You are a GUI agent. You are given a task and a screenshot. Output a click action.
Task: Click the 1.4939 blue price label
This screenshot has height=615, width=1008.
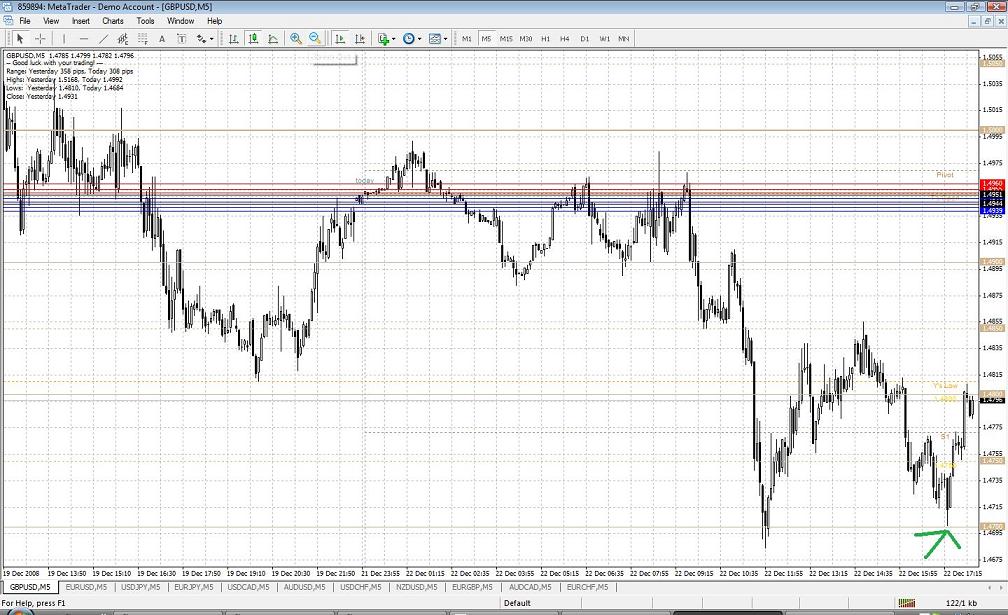click(x=993, y=211)
